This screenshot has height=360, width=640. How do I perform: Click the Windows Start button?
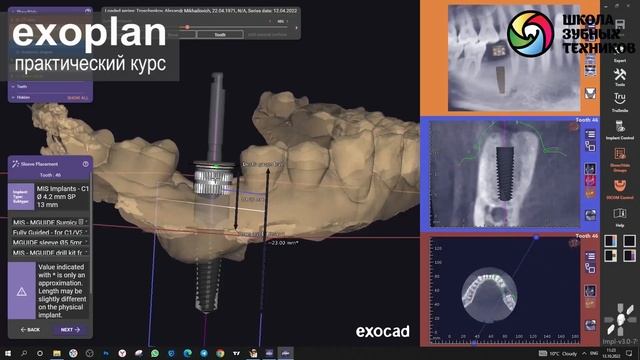pos(8,353)
